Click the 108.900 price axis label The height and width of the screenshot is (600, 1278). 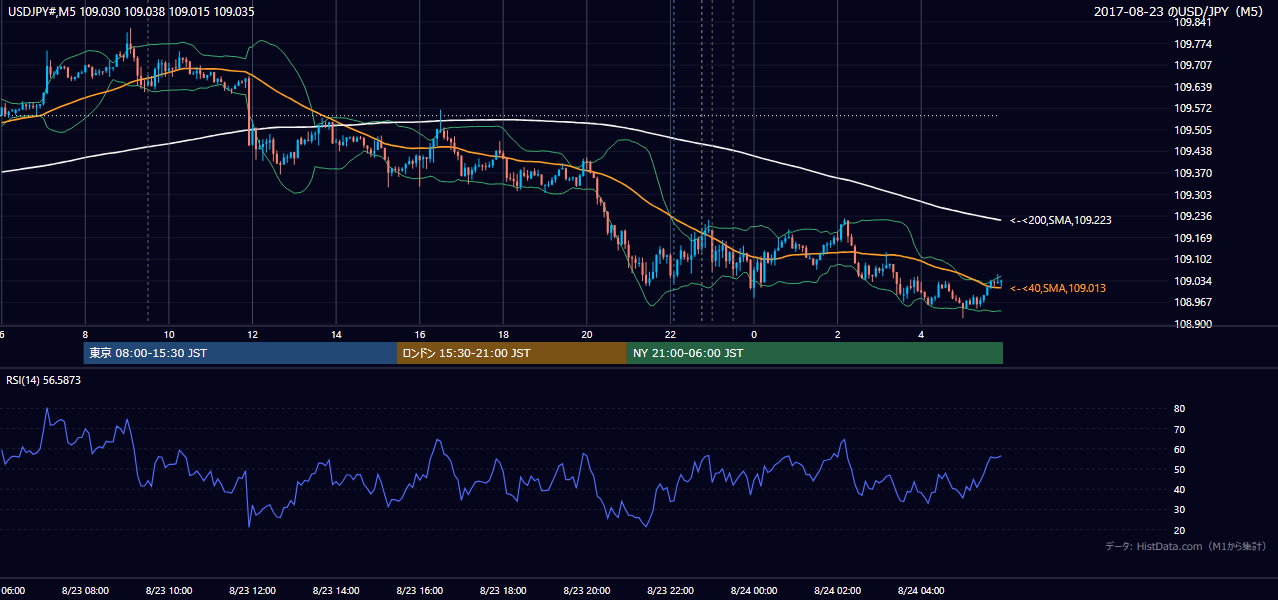pyautogui.click(x=1193, y=324)
